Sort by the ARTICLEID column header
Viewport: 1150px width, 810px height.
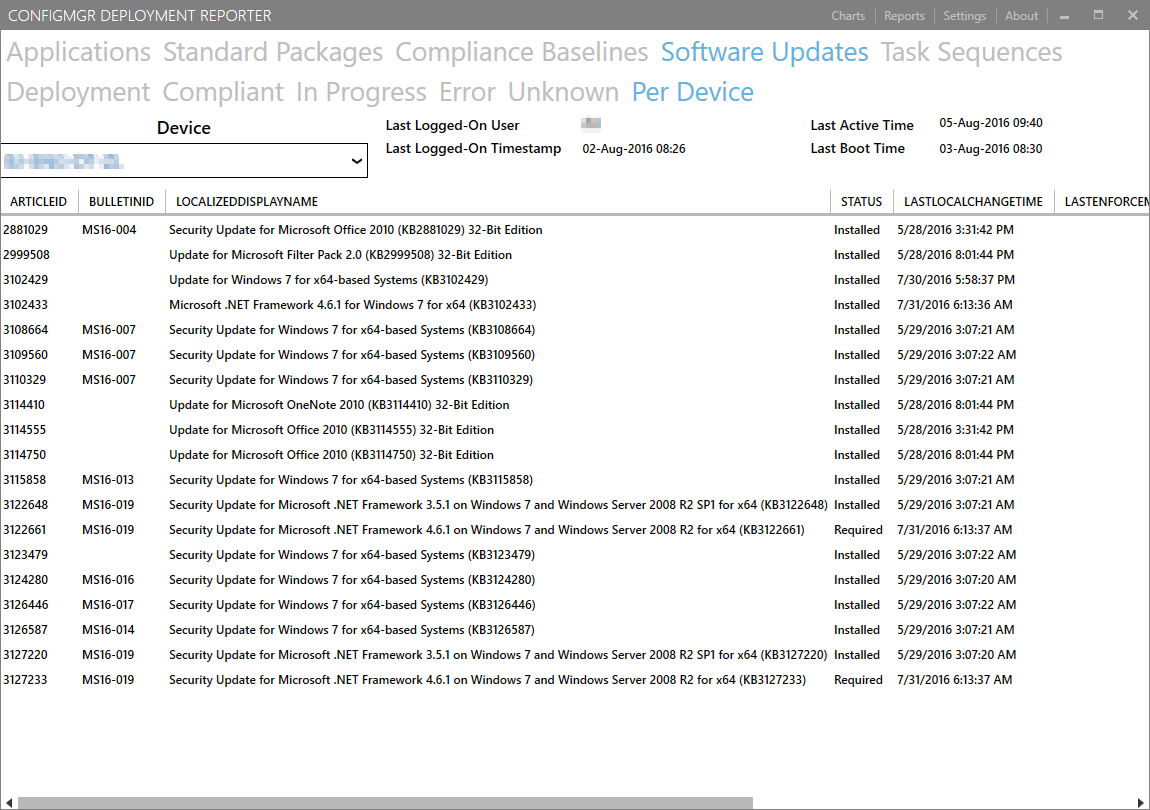pyautogui.click(x=38, y=202)
